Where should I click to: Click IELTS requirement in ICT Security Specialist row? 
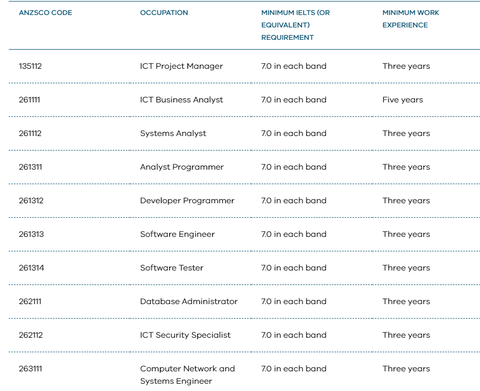(294, 336)
